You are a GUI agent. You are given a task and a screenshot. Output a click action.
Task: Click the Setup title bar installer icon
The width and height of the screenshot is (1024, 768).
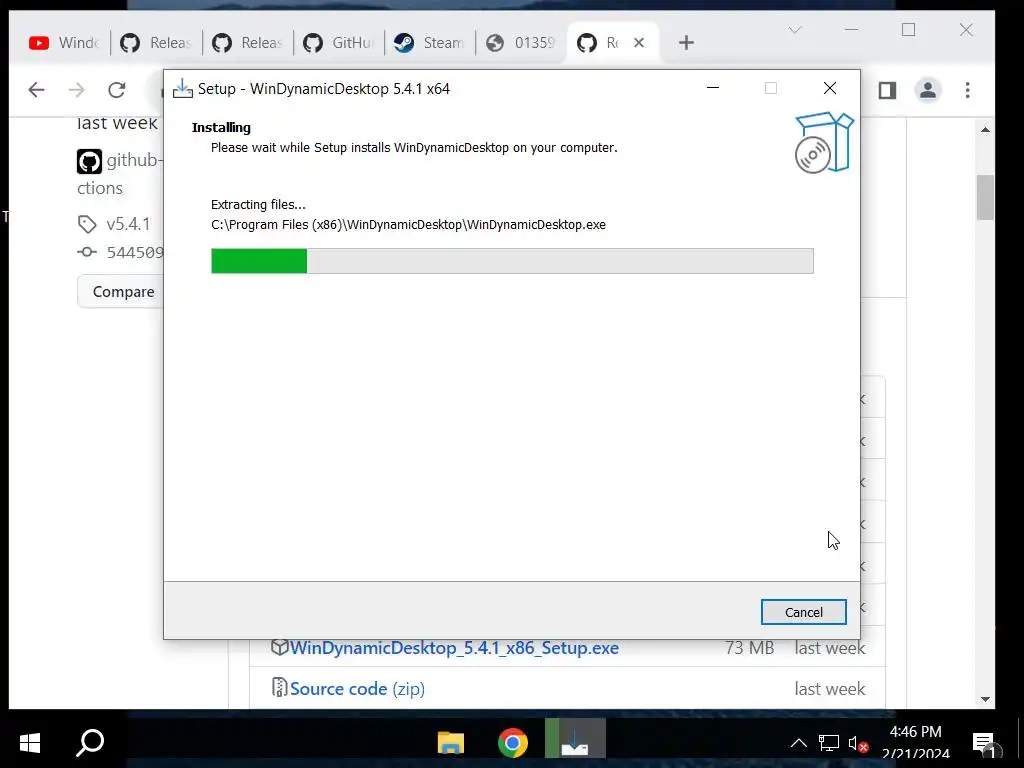pyautogui.click(x=182, y=89)
